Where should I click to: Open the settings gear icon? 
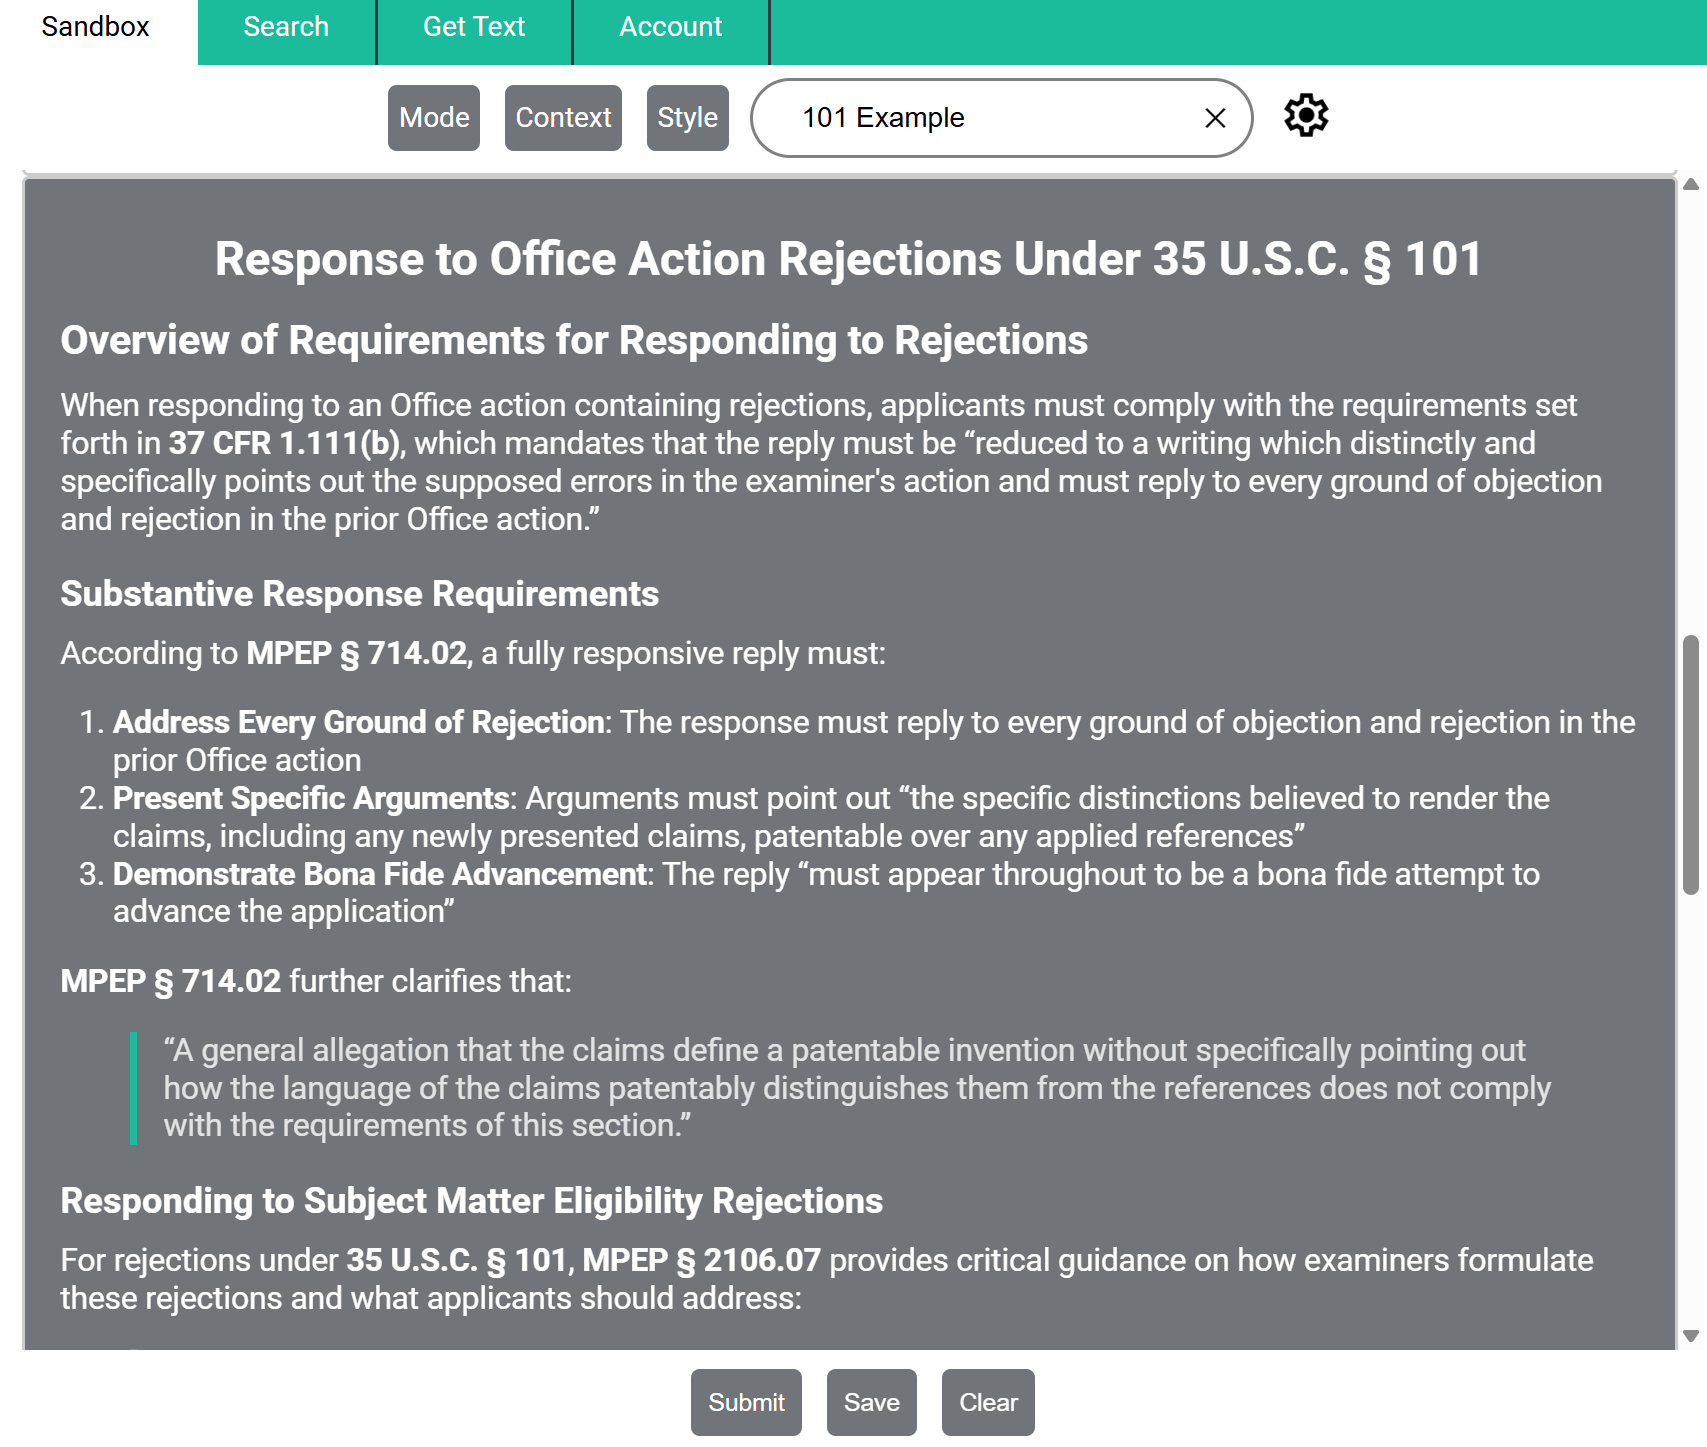[1307, 116]
